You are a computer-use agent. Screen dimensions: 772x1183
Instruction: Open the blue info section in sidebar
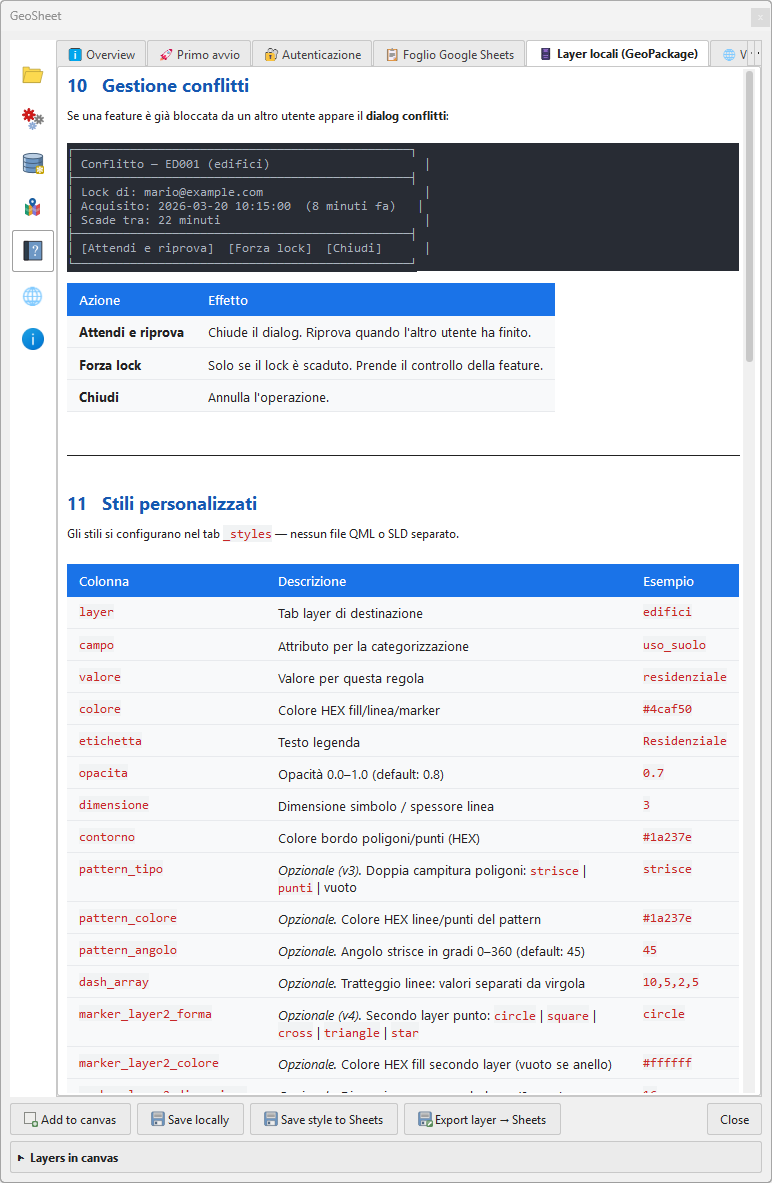coord(32,340)
